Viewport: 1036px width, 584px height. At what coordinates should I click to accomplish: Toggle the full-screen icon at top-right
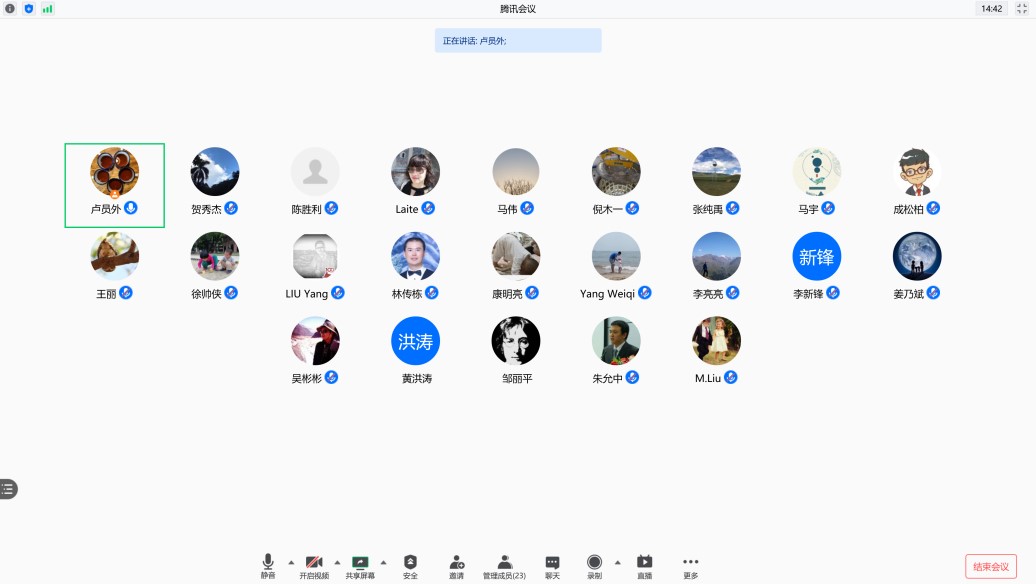click(x=1022, y=8)
